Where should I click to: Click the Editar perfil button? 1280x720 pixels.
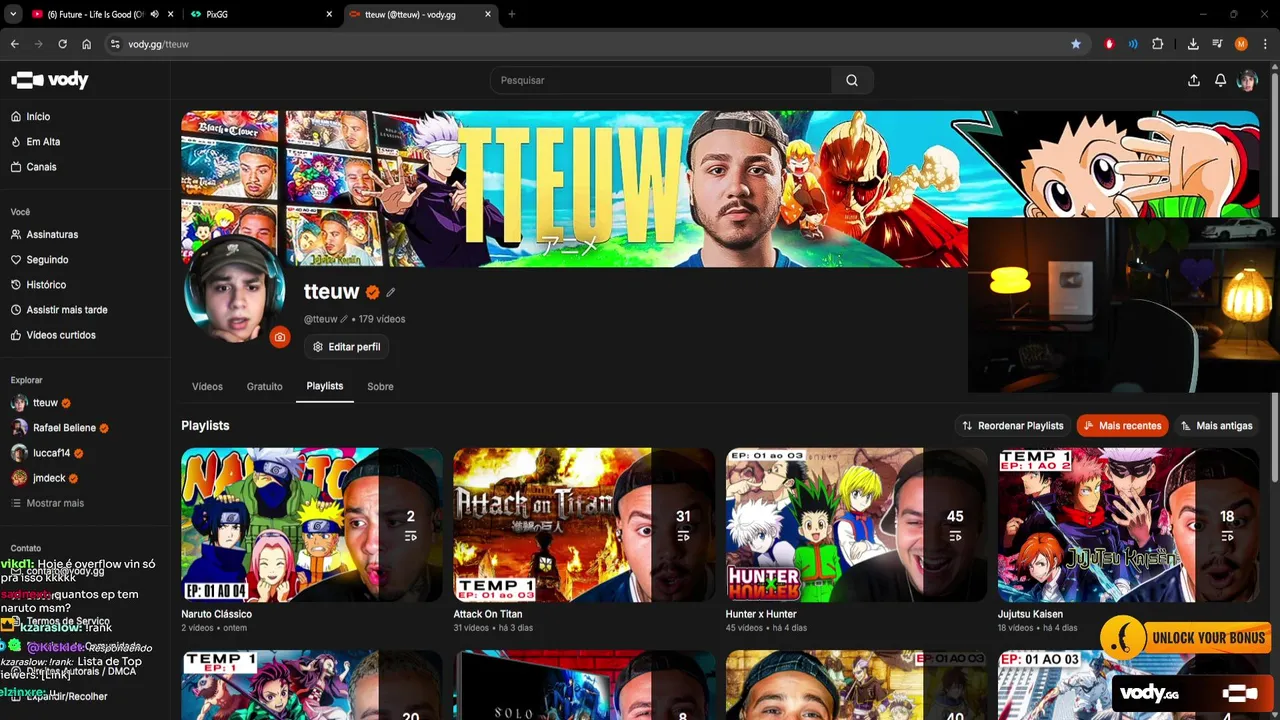click(x=346, y=347)
